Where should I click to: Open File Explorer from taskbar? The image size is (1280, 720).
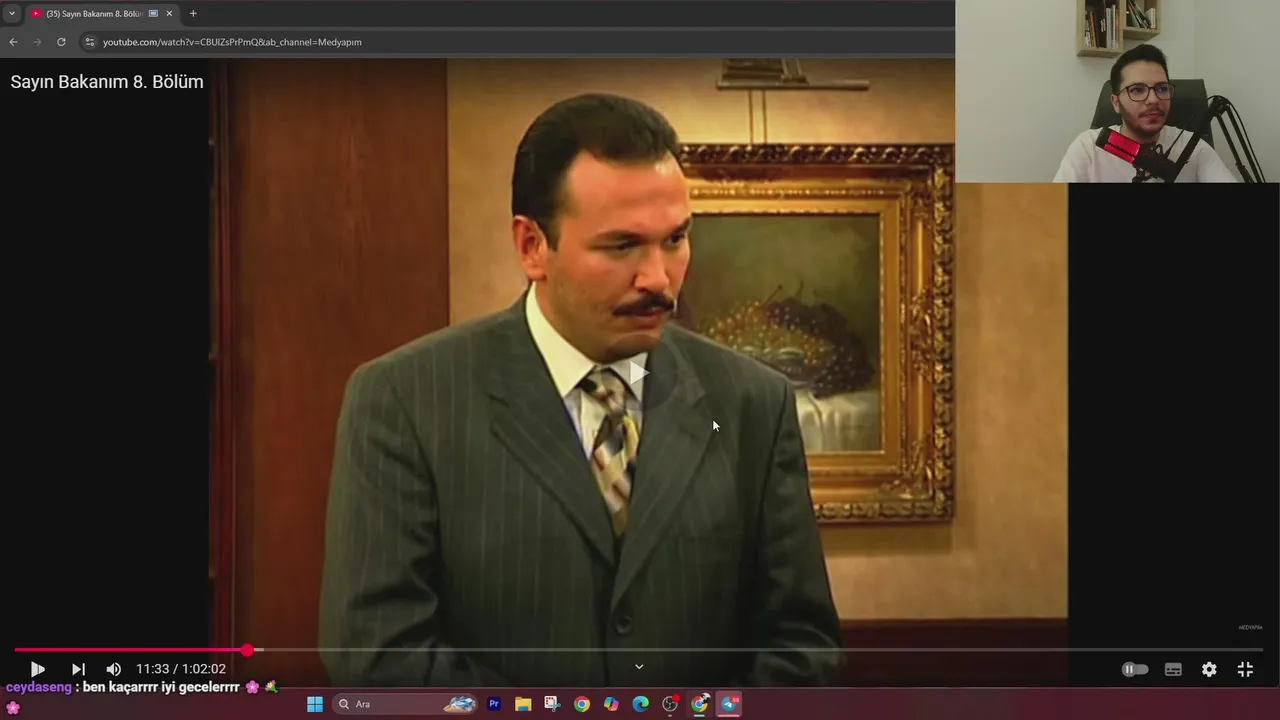click(523, 704)
